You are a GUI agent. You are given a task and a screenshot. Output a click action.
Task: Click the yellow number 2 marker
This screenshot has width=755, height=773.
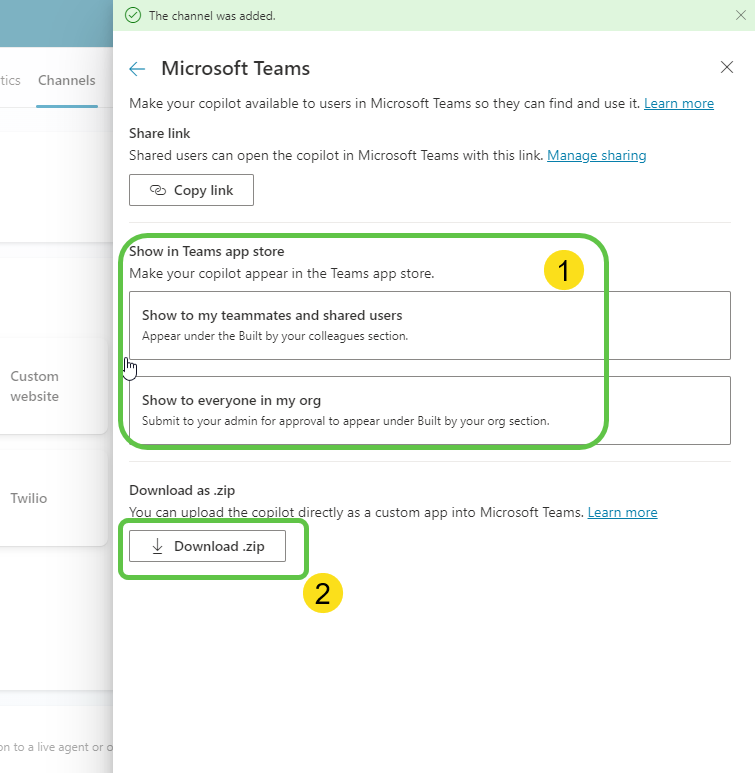pos(322,593)
